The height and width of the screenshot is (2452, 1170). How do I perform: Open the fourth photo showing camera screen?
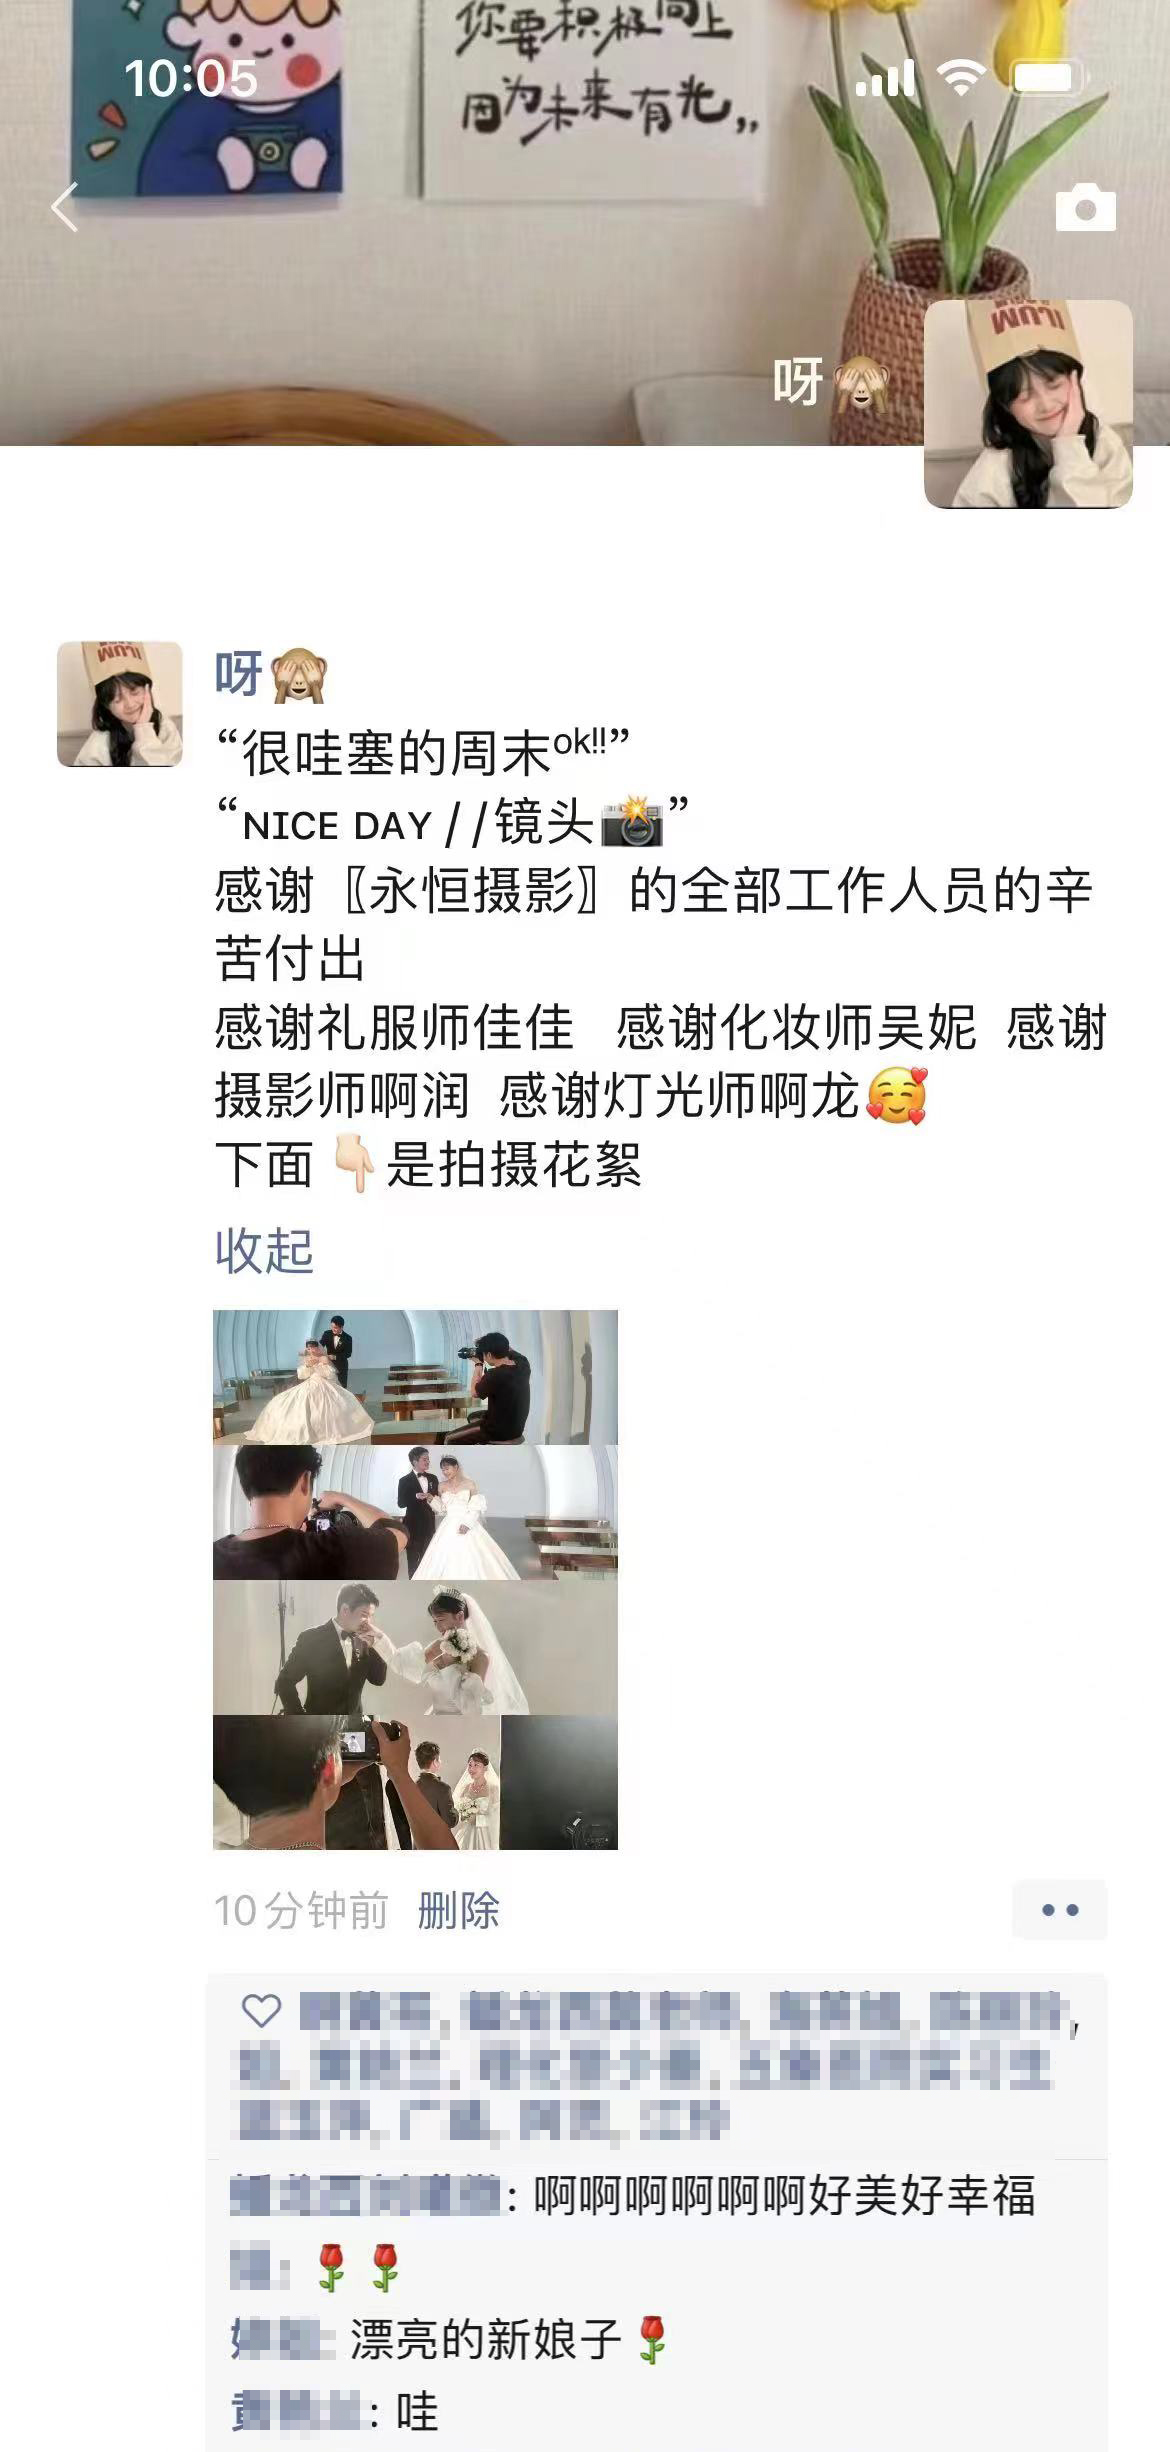tap(415, 1782)
